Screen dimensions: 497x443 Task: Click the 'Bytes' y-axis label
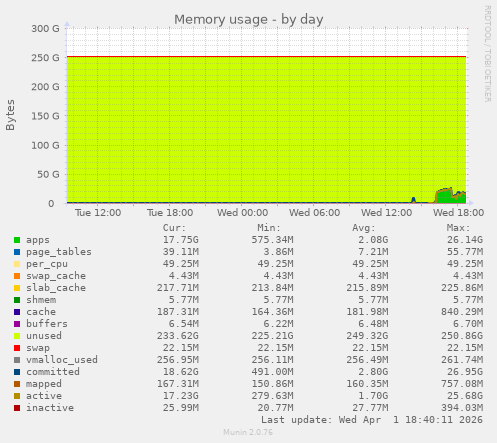(10, 115)
